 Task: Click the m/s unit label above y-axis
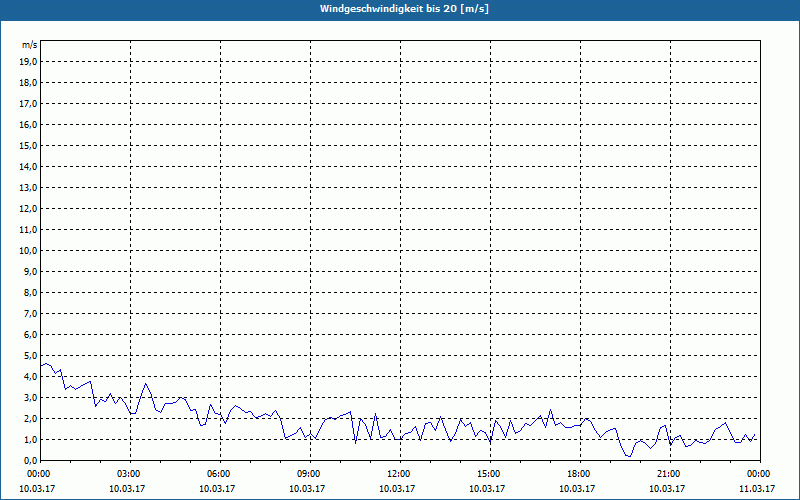click(x=29, y=45)
